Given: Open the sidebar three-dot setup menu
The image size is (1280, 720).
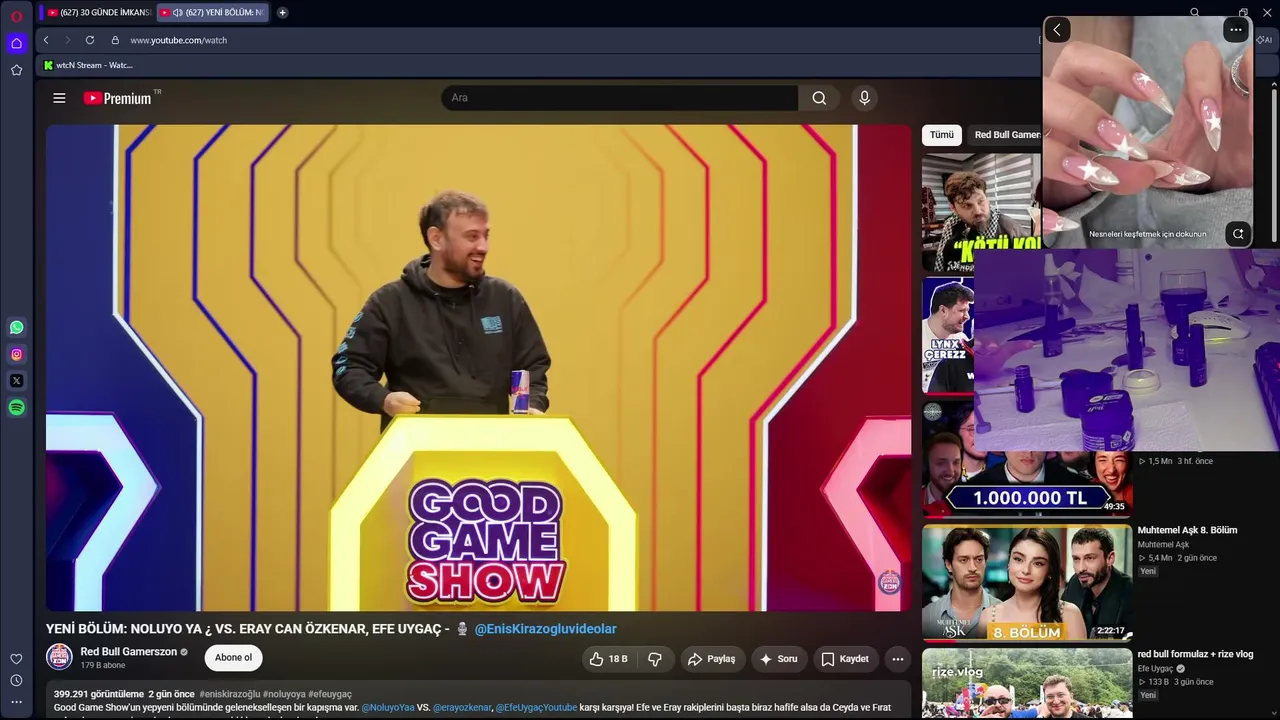Looking at the screenshot, I should pos(16,702).
